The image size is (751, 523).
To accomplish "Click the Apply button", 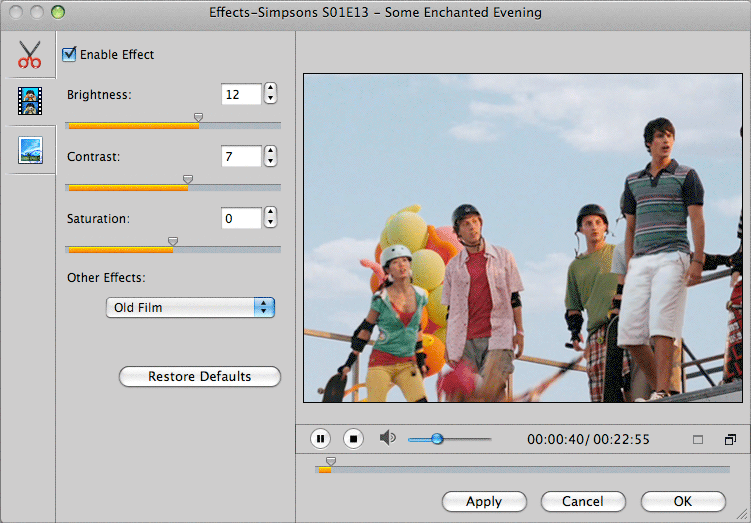I will tap(484, 501).
